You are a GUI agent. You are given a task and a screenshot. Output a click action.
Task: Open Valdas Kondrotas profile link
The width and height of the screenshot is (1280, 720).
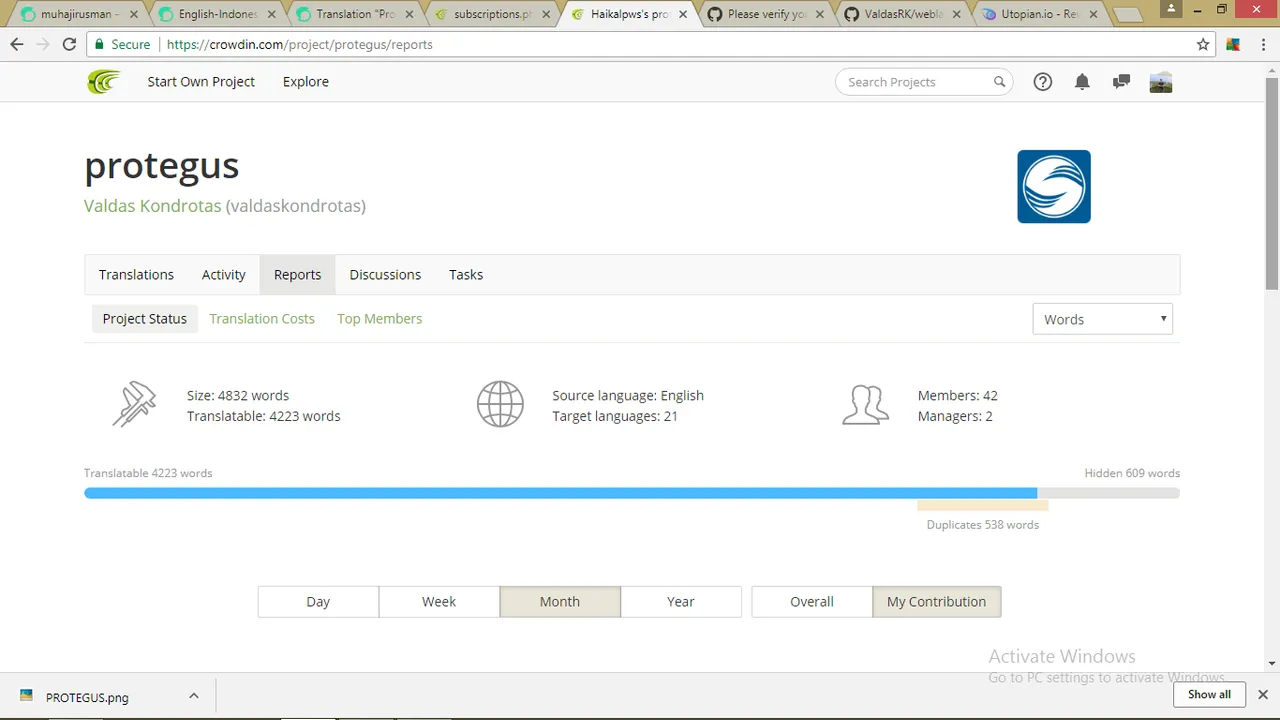pyautogui.click(x=152, y=206)
